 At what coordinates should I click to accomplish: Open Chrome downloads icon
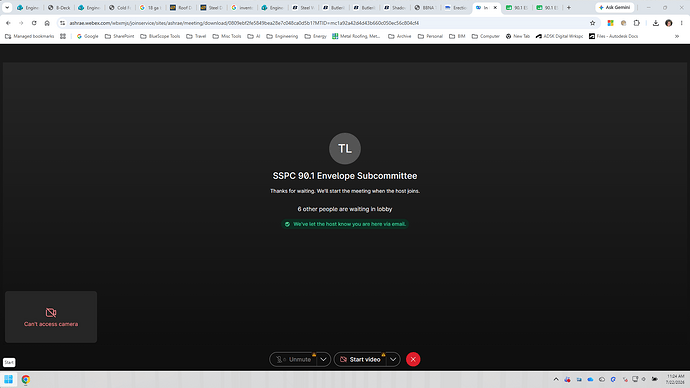tap(656, 23)
